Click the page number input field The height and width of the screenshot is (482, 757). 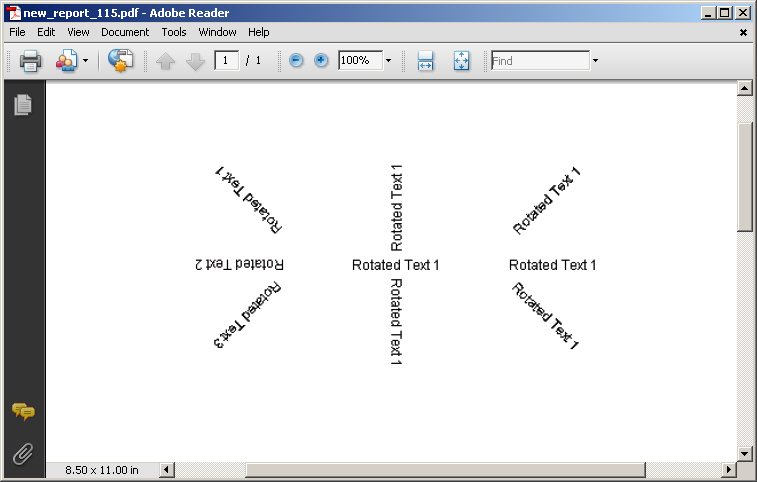pyautogui.click(x=226, y=60)
